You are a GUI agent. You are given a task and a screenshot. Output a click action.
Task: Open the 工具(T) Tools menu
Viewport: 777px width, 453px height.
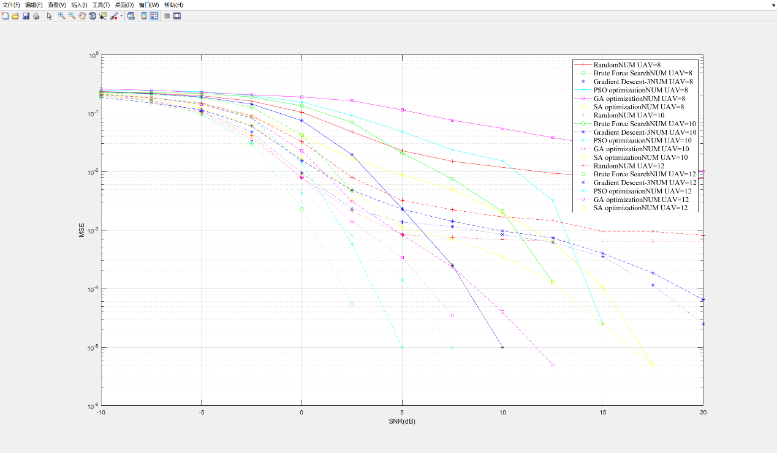[101, 5]
